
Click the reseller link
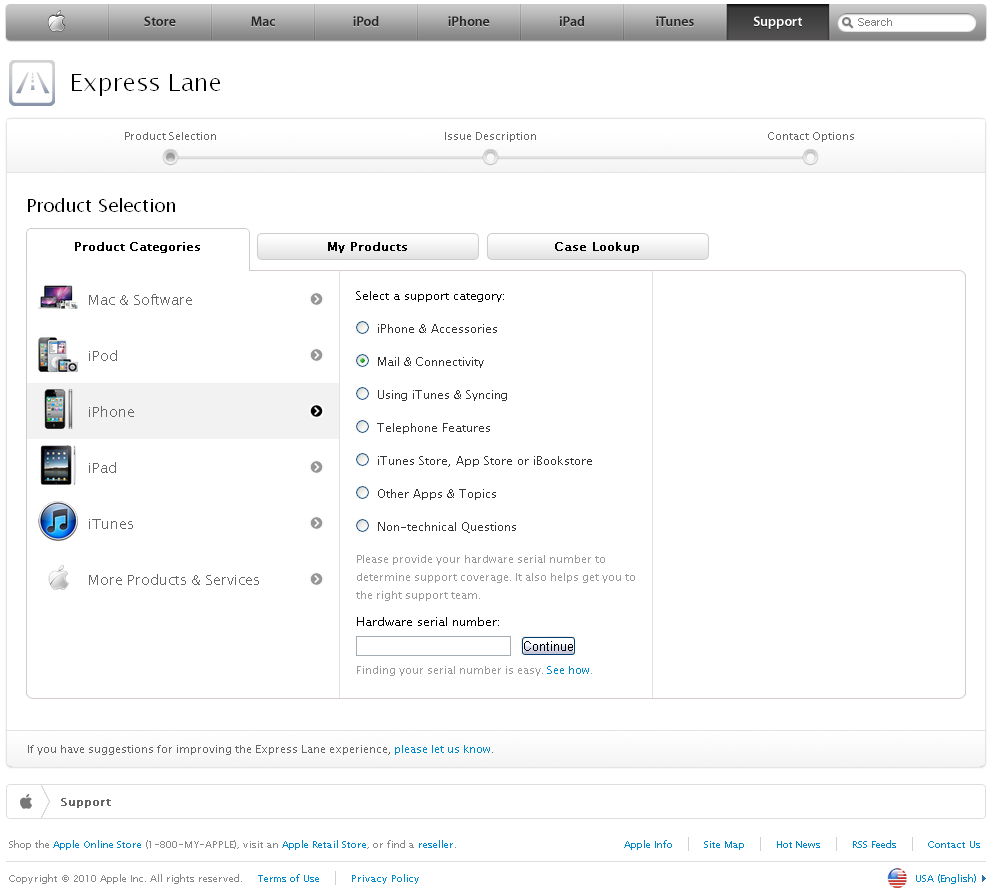point(436,844)
